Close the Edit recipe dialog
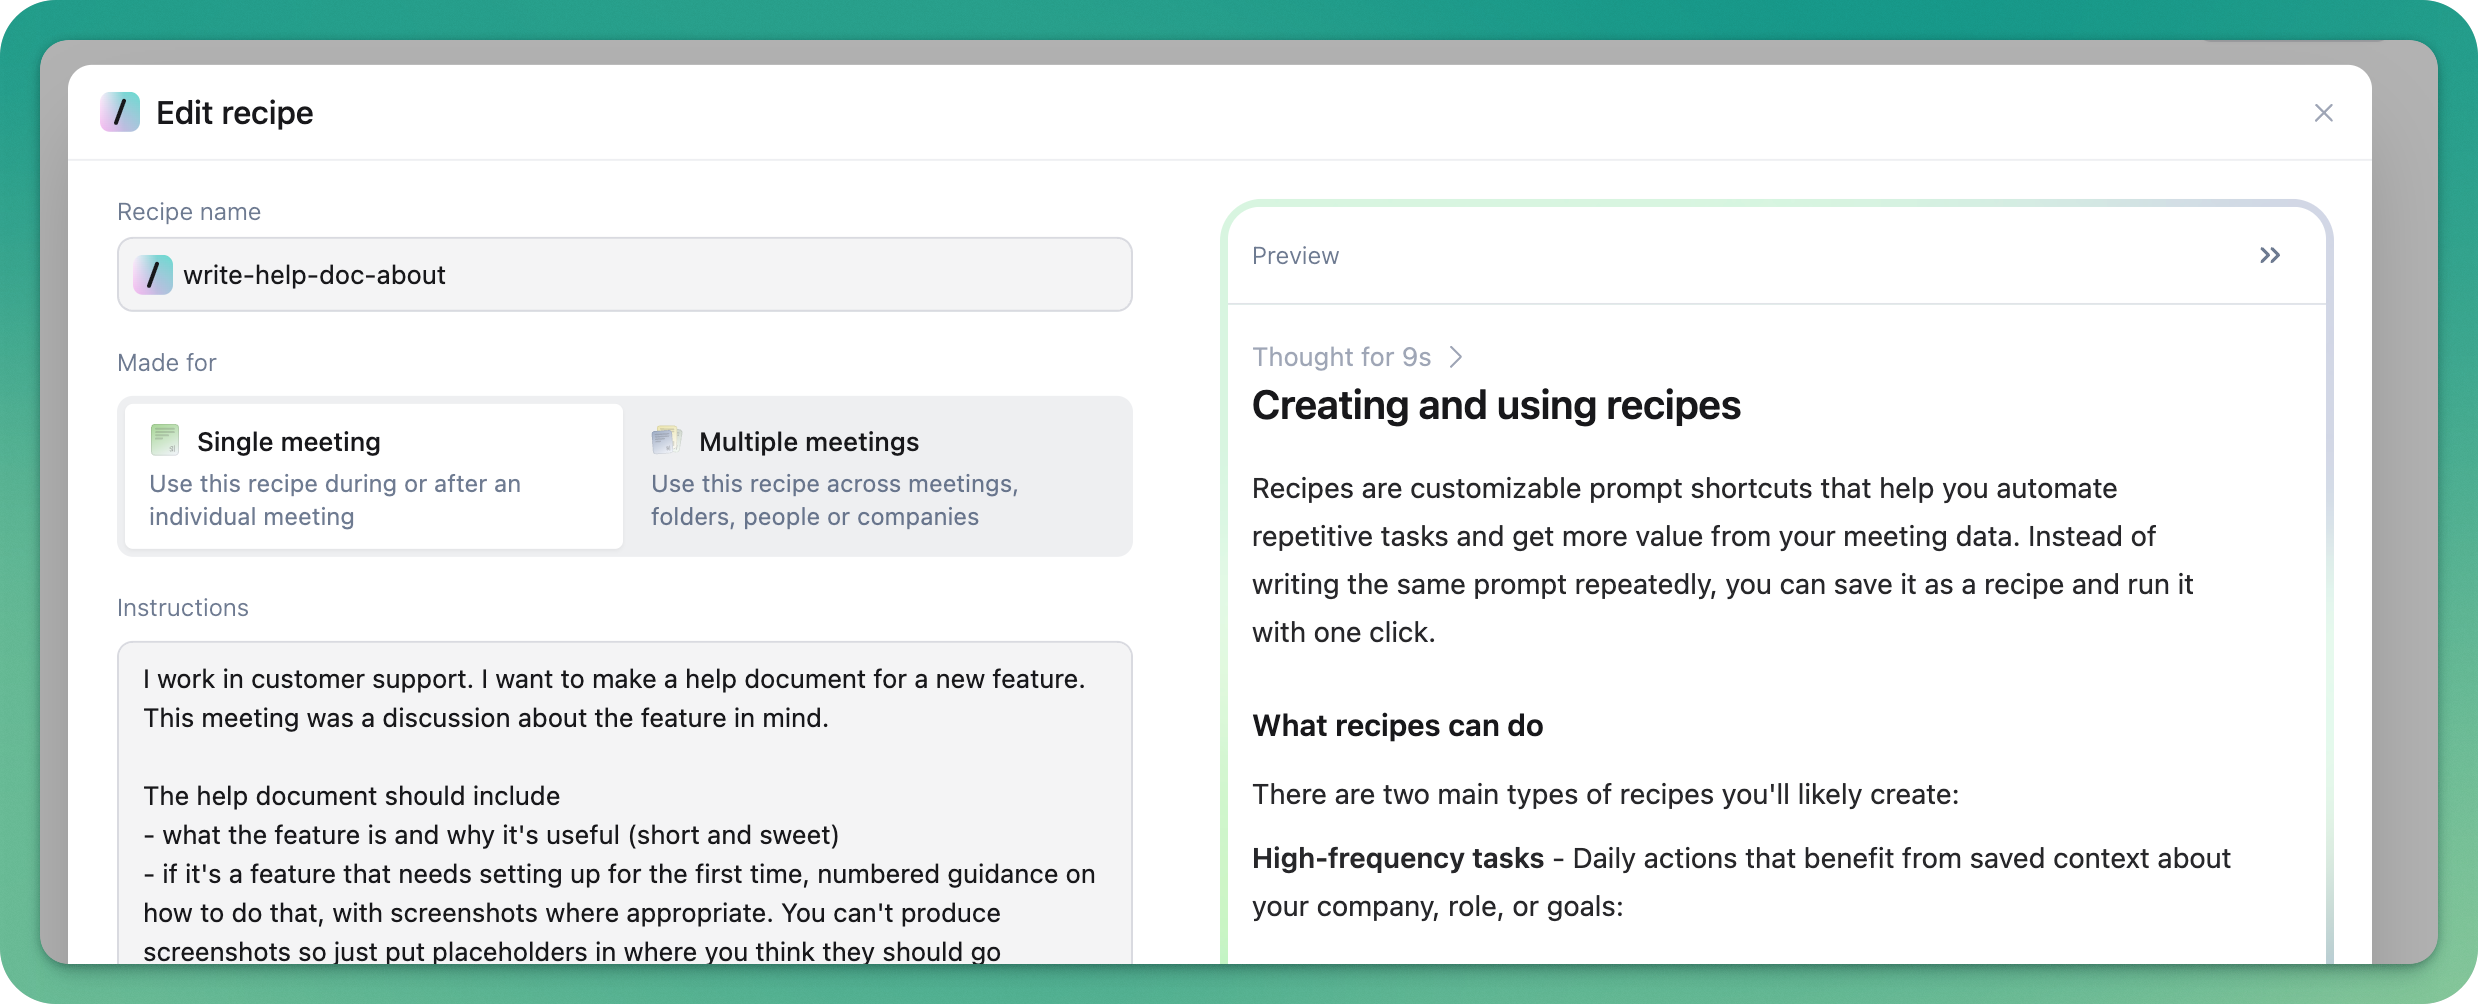This screenshot has height=1004, width=2478. coord(2324,113)
